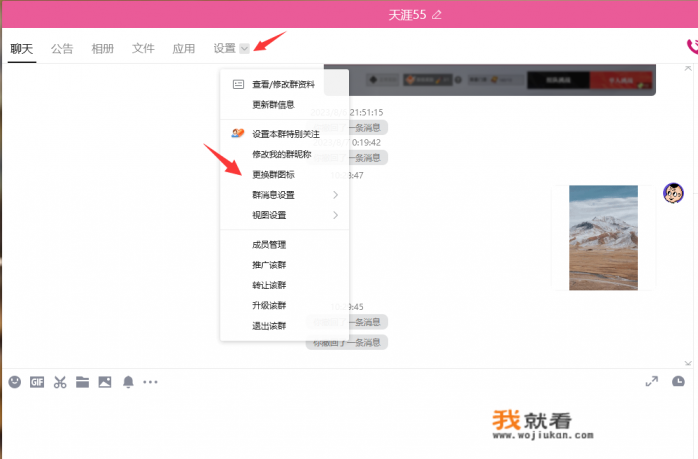The image size is (698, 459).
Task: Expand 视图设置 submenu arrow
Action: click(335, 215)
